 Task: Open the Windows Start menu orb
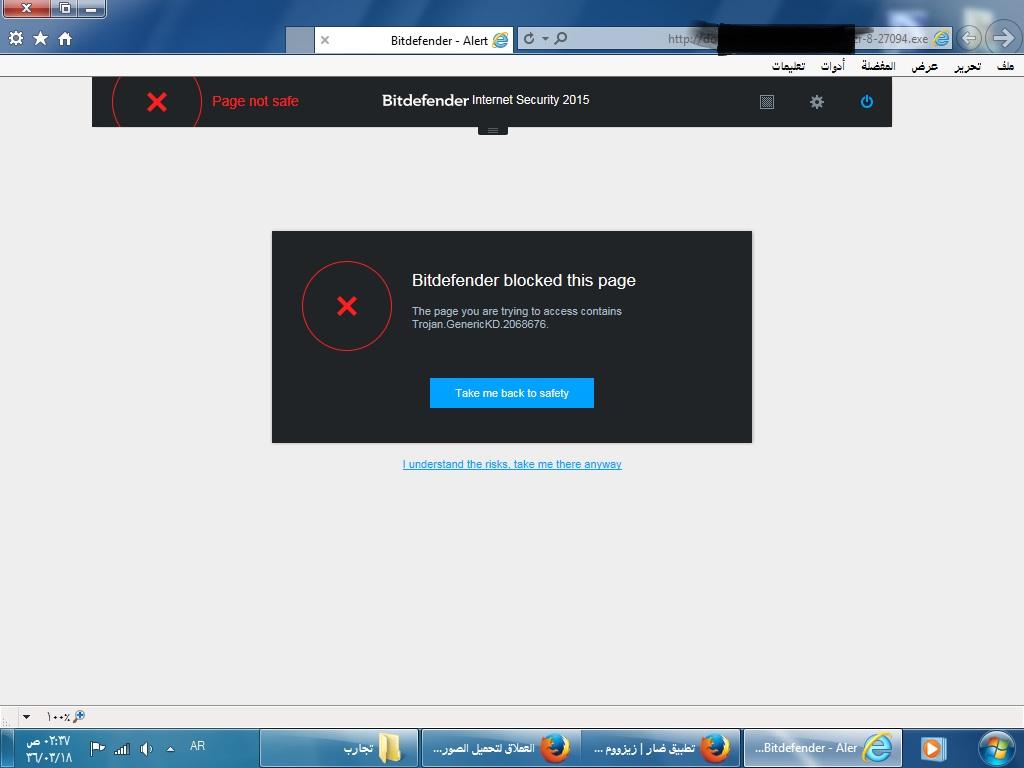[997, 748]
